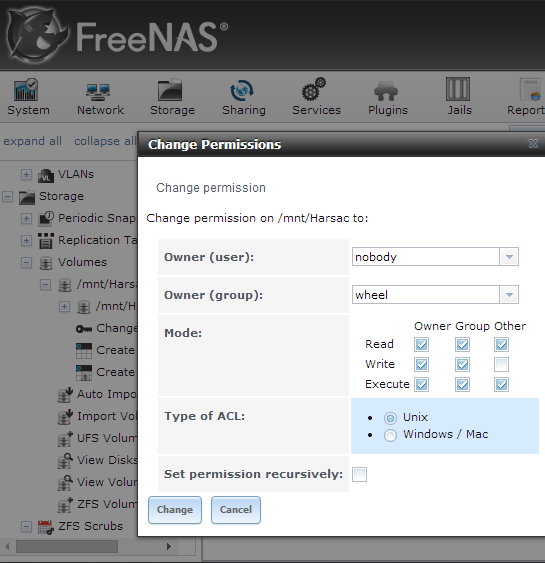Expand the VLANs tree node
Screen dimensions: 545x563
pos(26,175)
